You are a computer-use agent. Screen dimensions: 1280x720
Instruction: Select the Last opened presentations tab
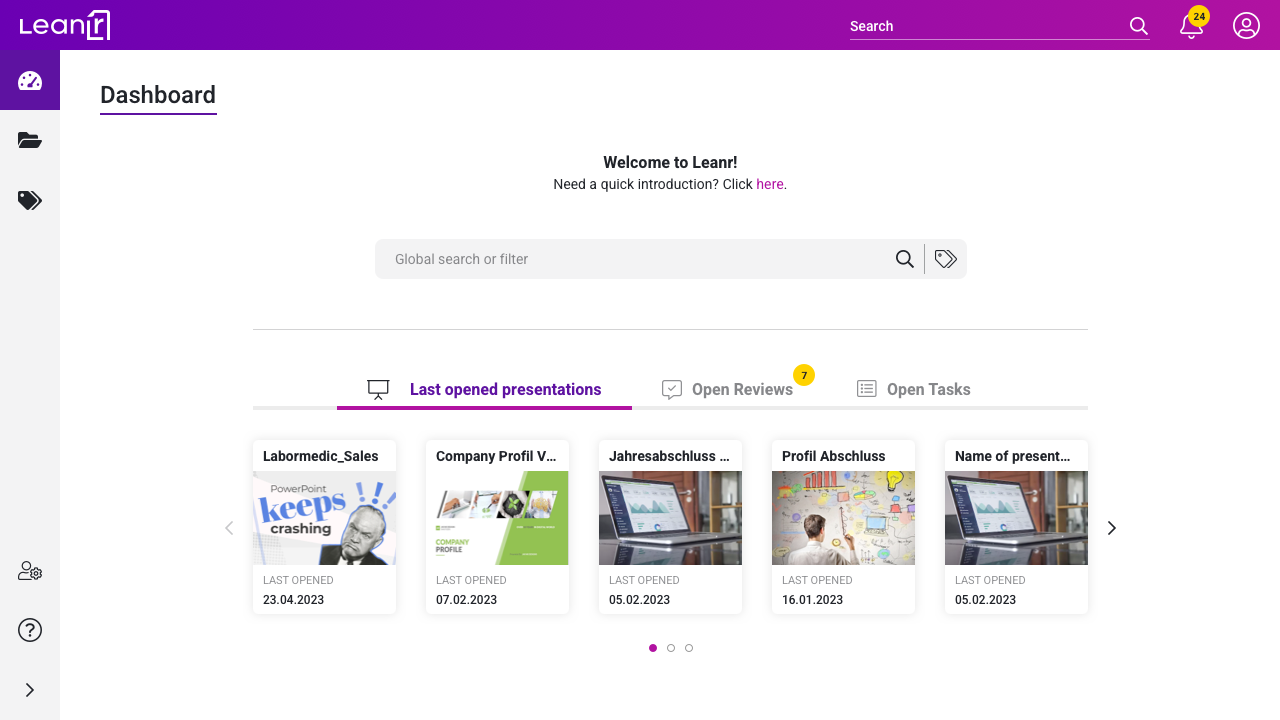tap(505, 389)
